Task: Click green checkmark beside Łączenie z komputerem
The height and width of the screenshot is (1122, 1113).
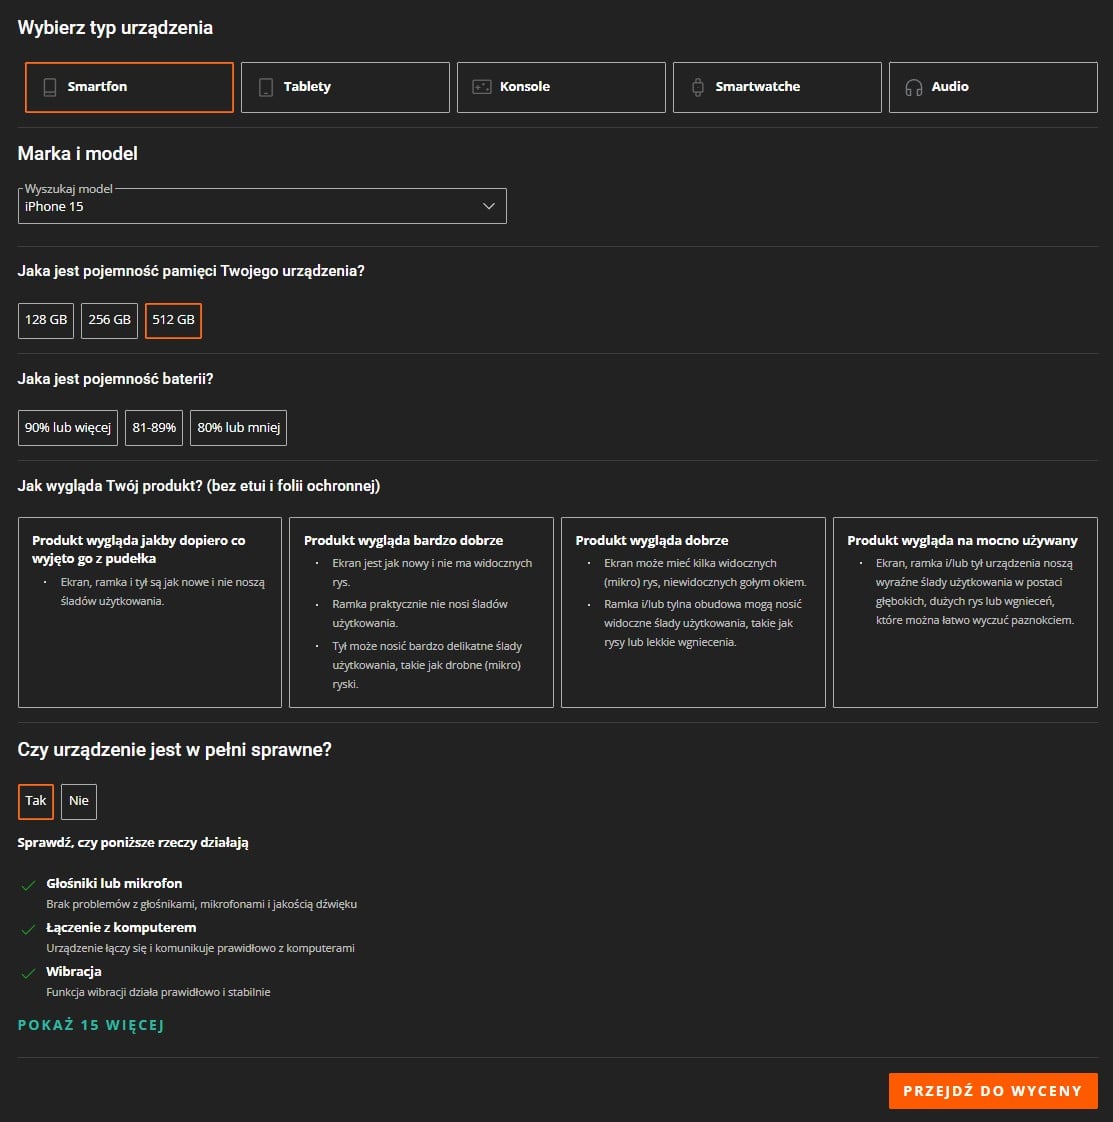Action: click(28, 929)
